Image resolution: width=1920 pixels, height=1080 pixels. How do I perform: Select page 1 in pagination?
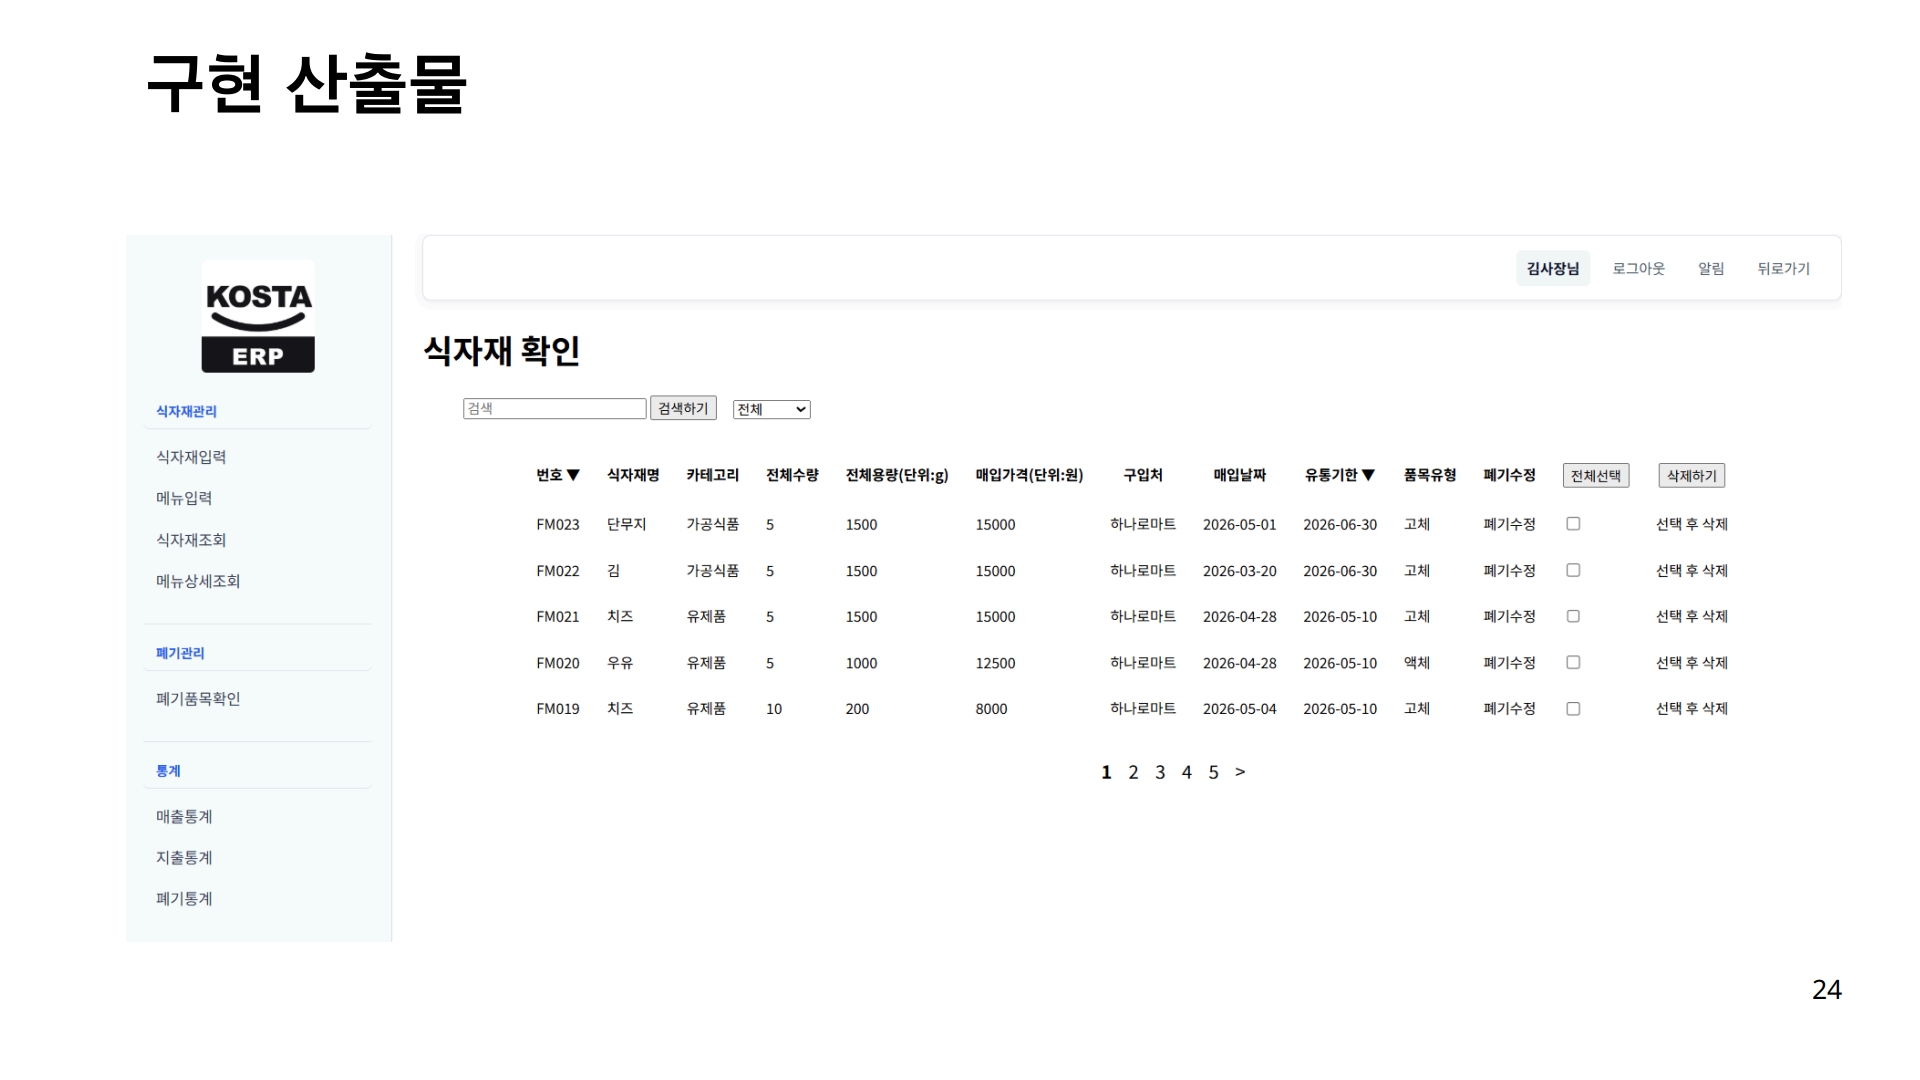coord(1106,772)
